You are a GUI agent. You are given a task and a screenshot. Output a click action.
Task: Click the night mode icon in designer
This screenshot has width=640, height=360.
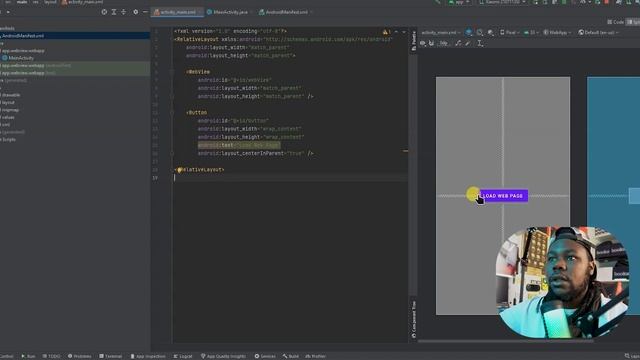(x=490, y=33)
